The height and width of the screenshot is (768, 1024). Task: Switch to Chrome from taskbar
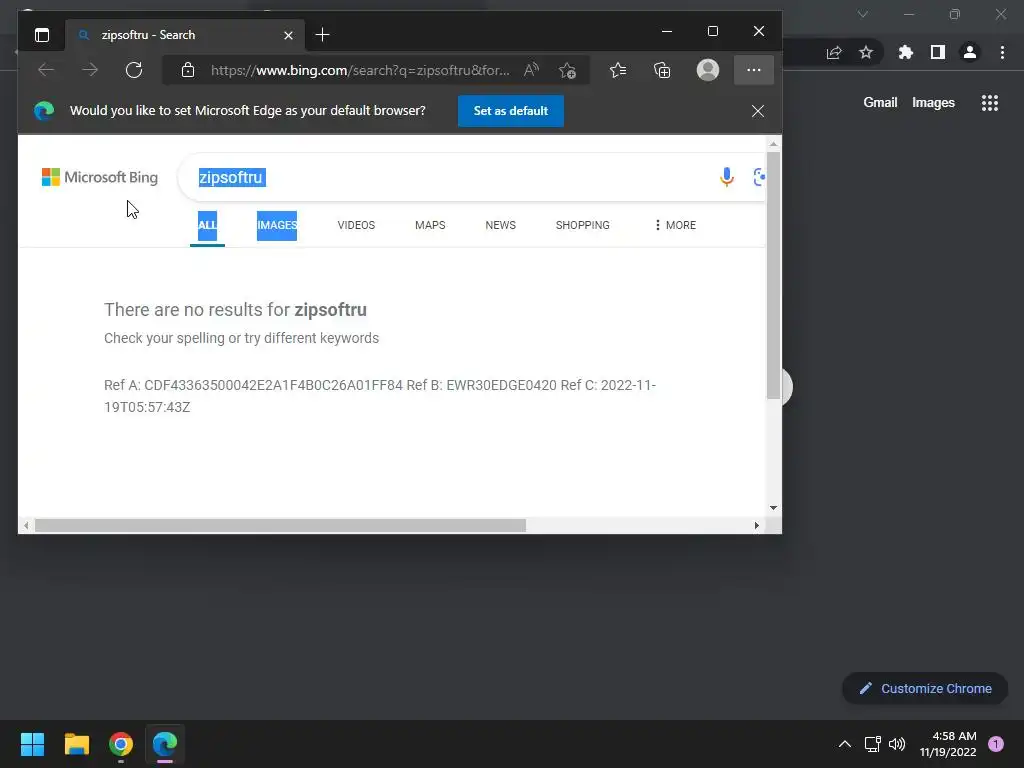pos(121,744)
